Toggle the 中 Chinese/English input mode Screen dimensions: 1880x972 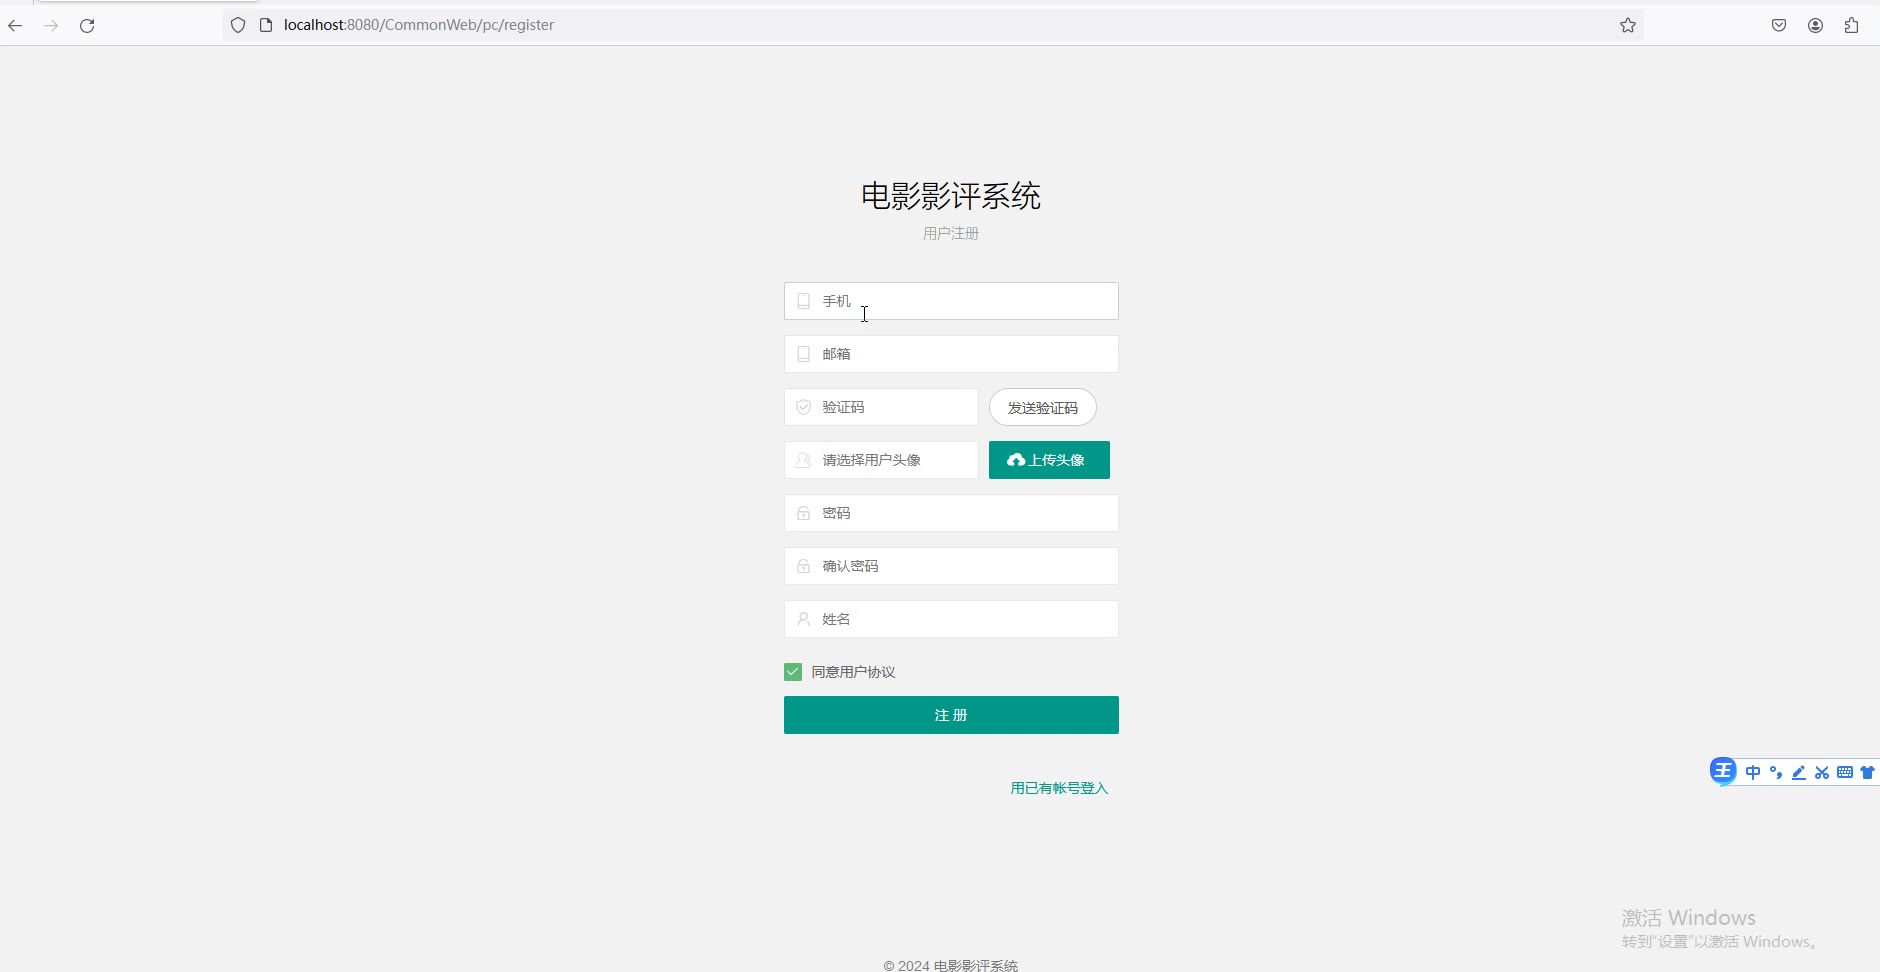1753,772
